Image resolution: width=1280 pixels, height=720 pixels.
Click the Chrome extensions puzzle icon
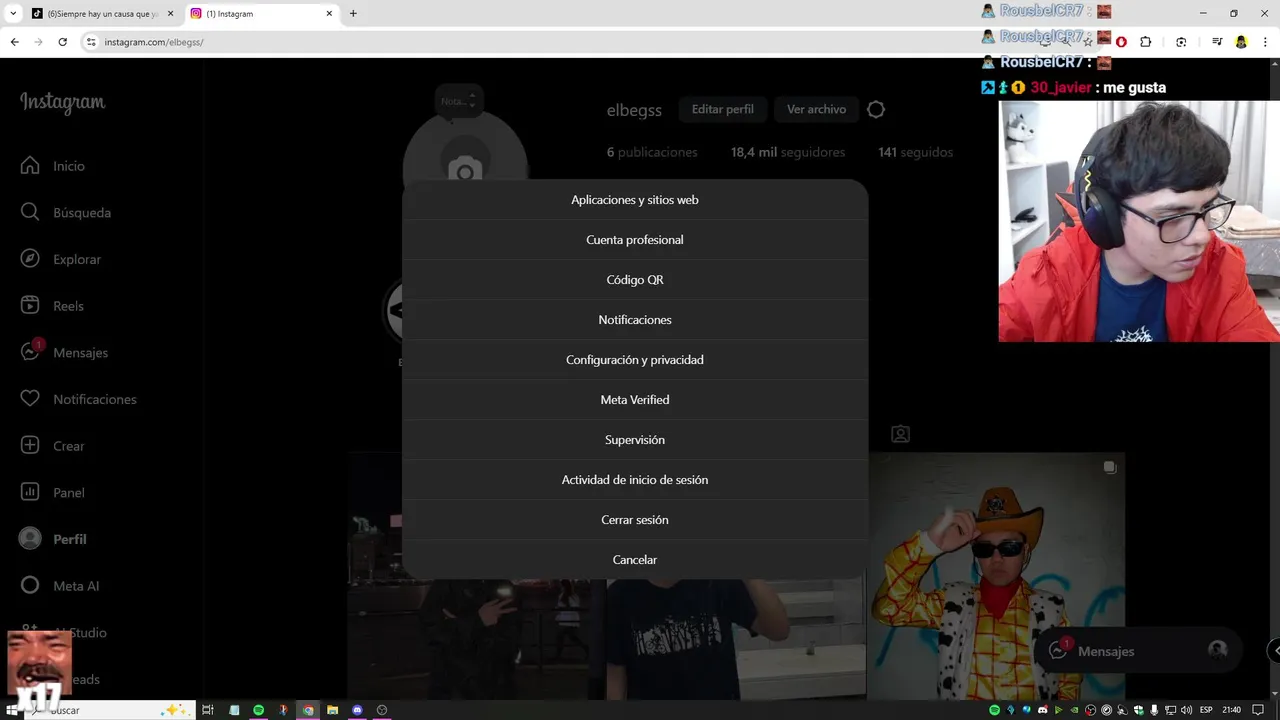coord(1146,42)
